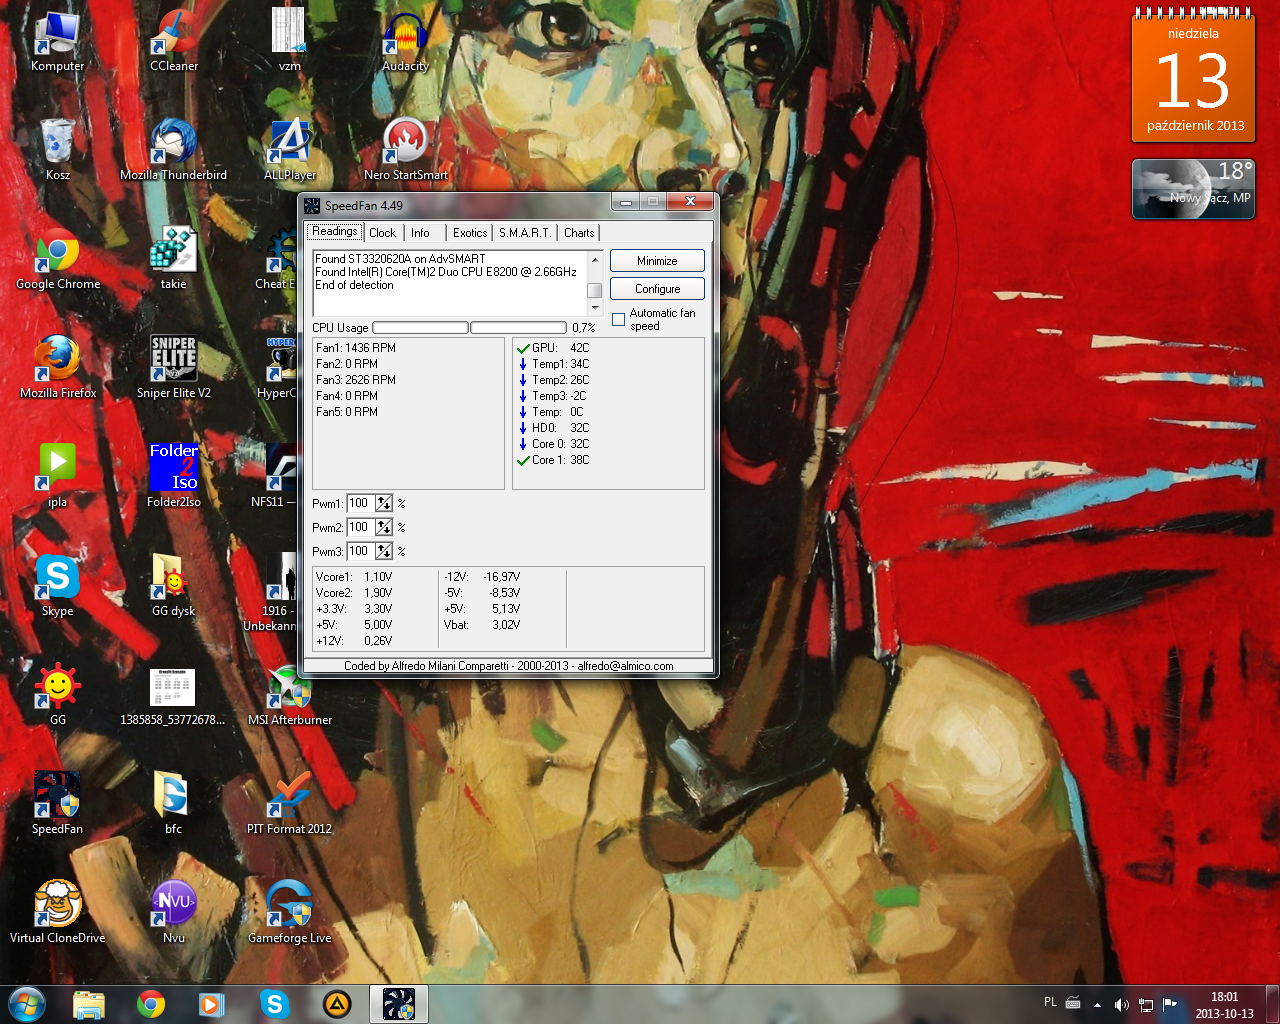Enable Automatic fan speed checkbox
The height and width of the screenshot is (1024, 1280).
tap(619, 320)
